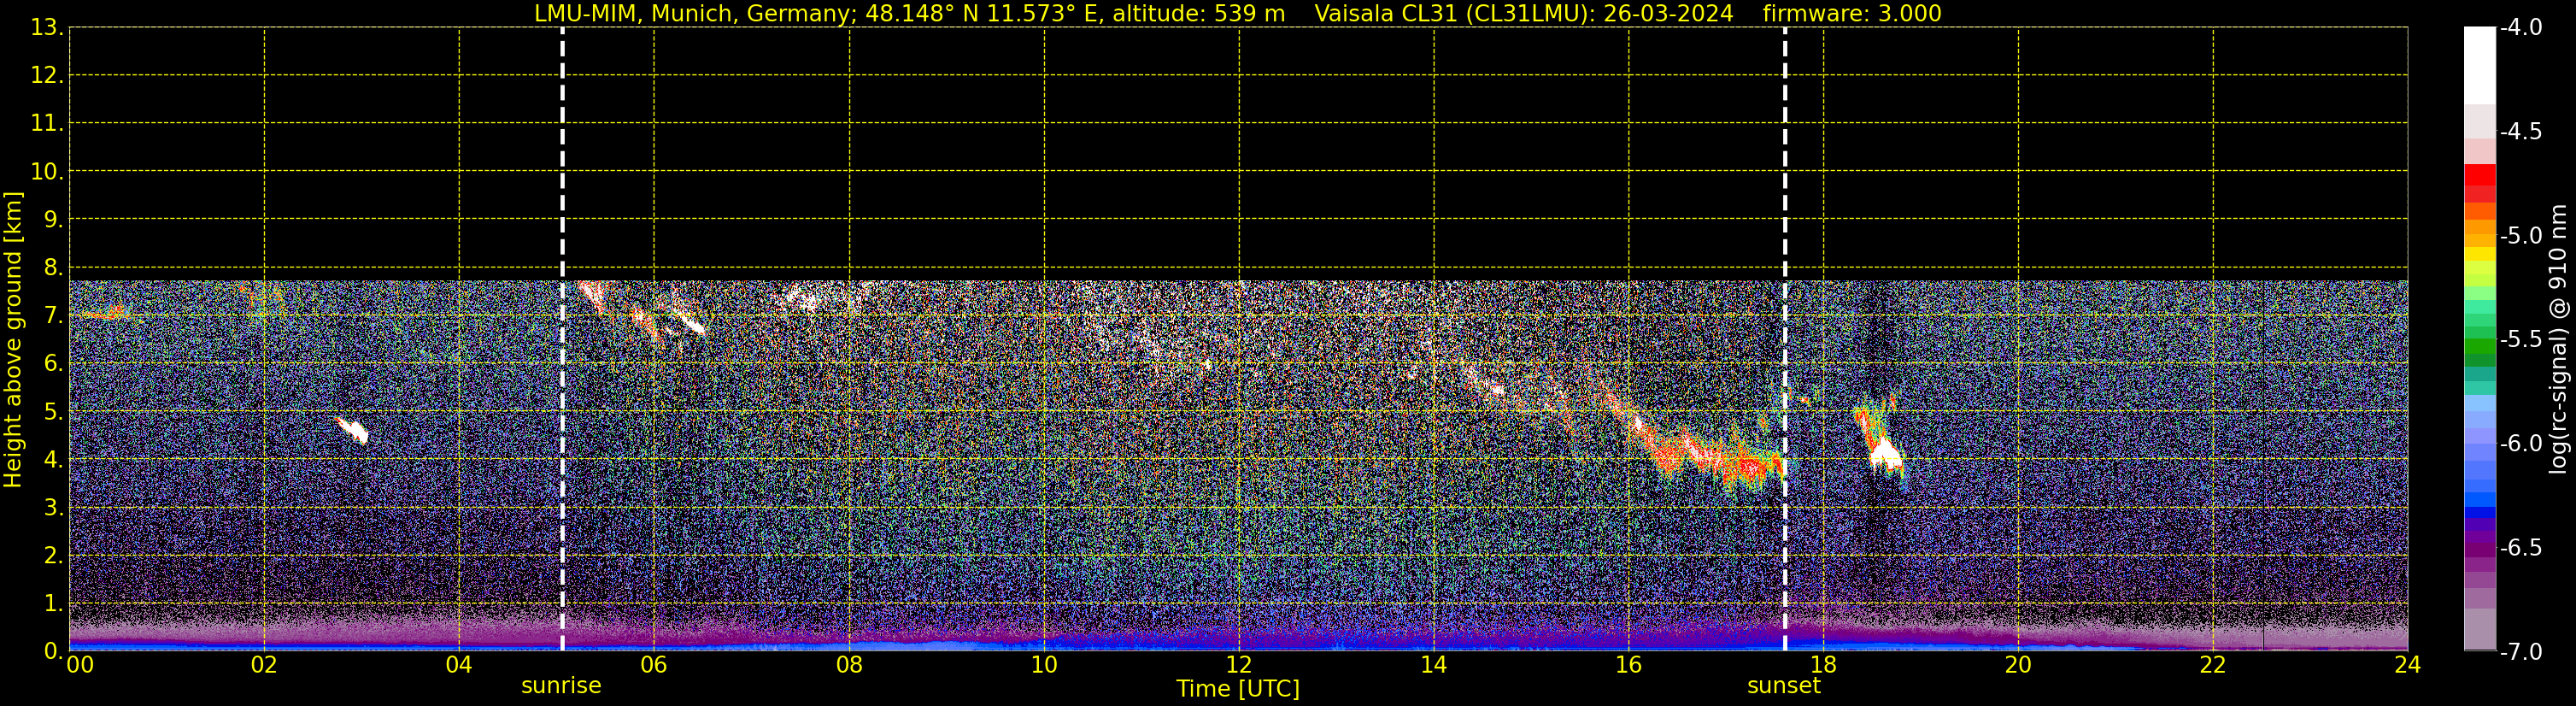Click the 'Height above ground [km]' axis title
Screen dimensions: 2576x706
13,340
